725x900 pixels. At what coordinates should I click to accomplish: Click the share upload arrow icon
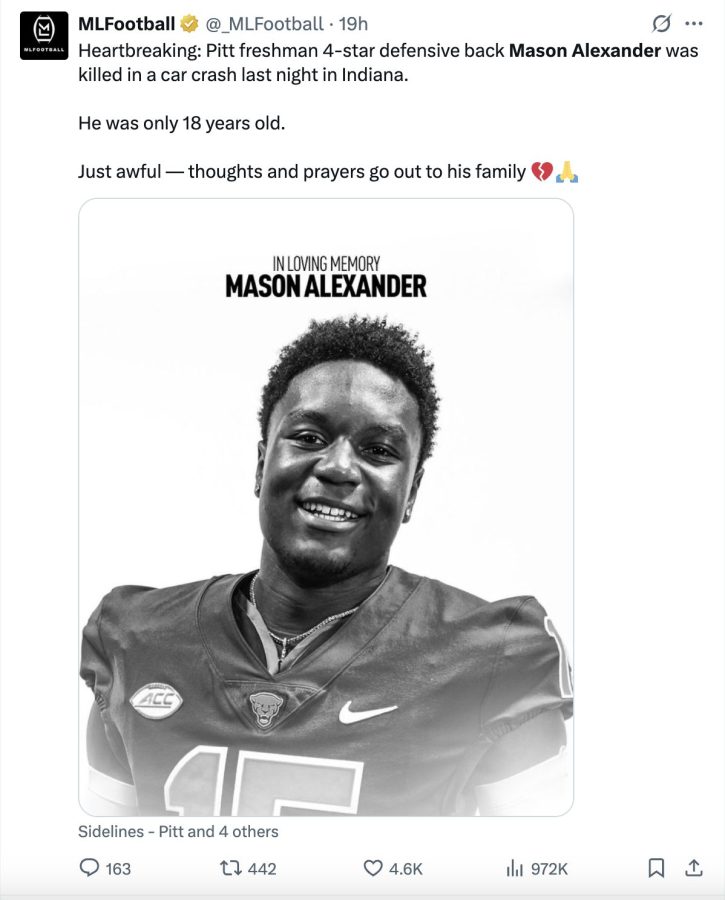click(x=692, y=868)
